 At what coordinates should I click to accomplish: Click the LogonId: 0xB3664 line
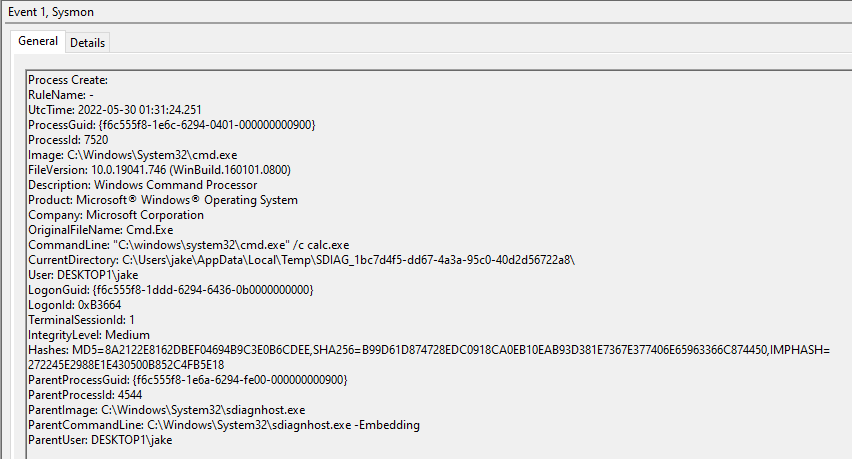(74, 305)
